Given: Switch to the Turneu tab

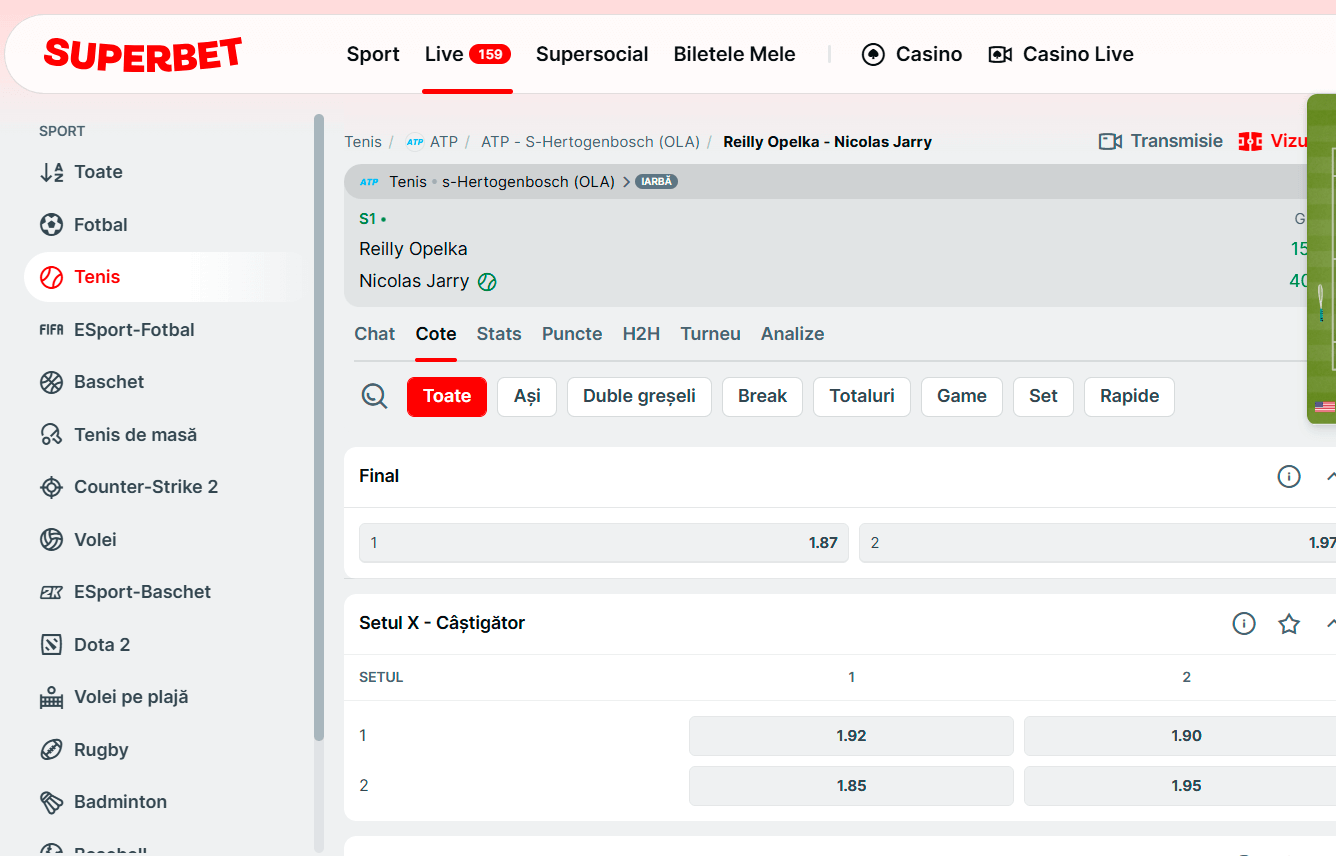Looking at the screenshot, I should pos(711,334).
